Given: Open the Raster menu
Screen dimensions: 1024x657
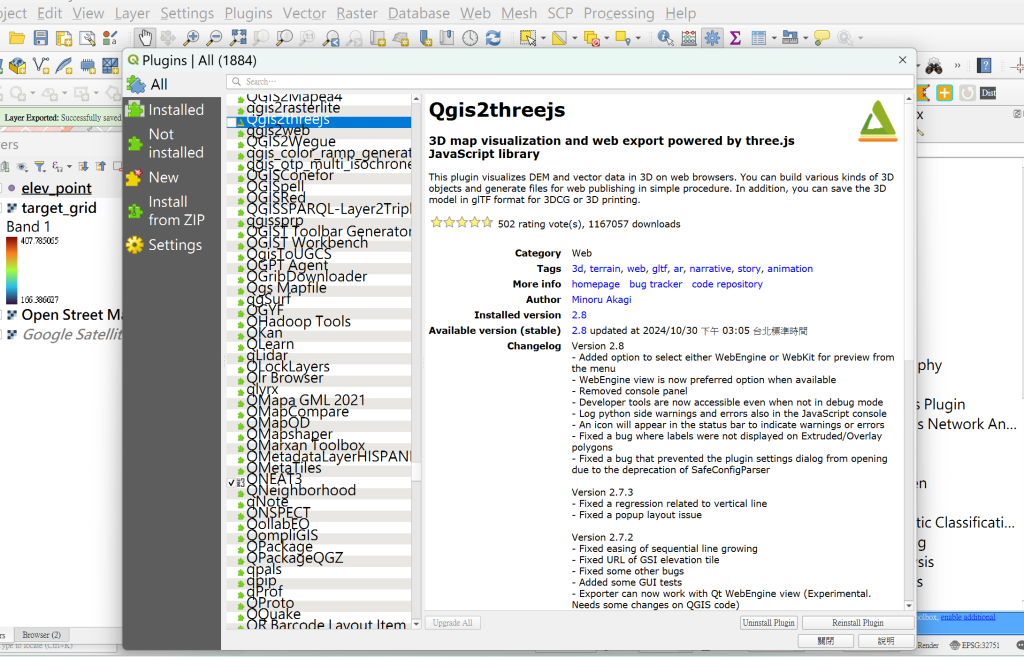Looking at the screenshot, I should pos(357,13).
